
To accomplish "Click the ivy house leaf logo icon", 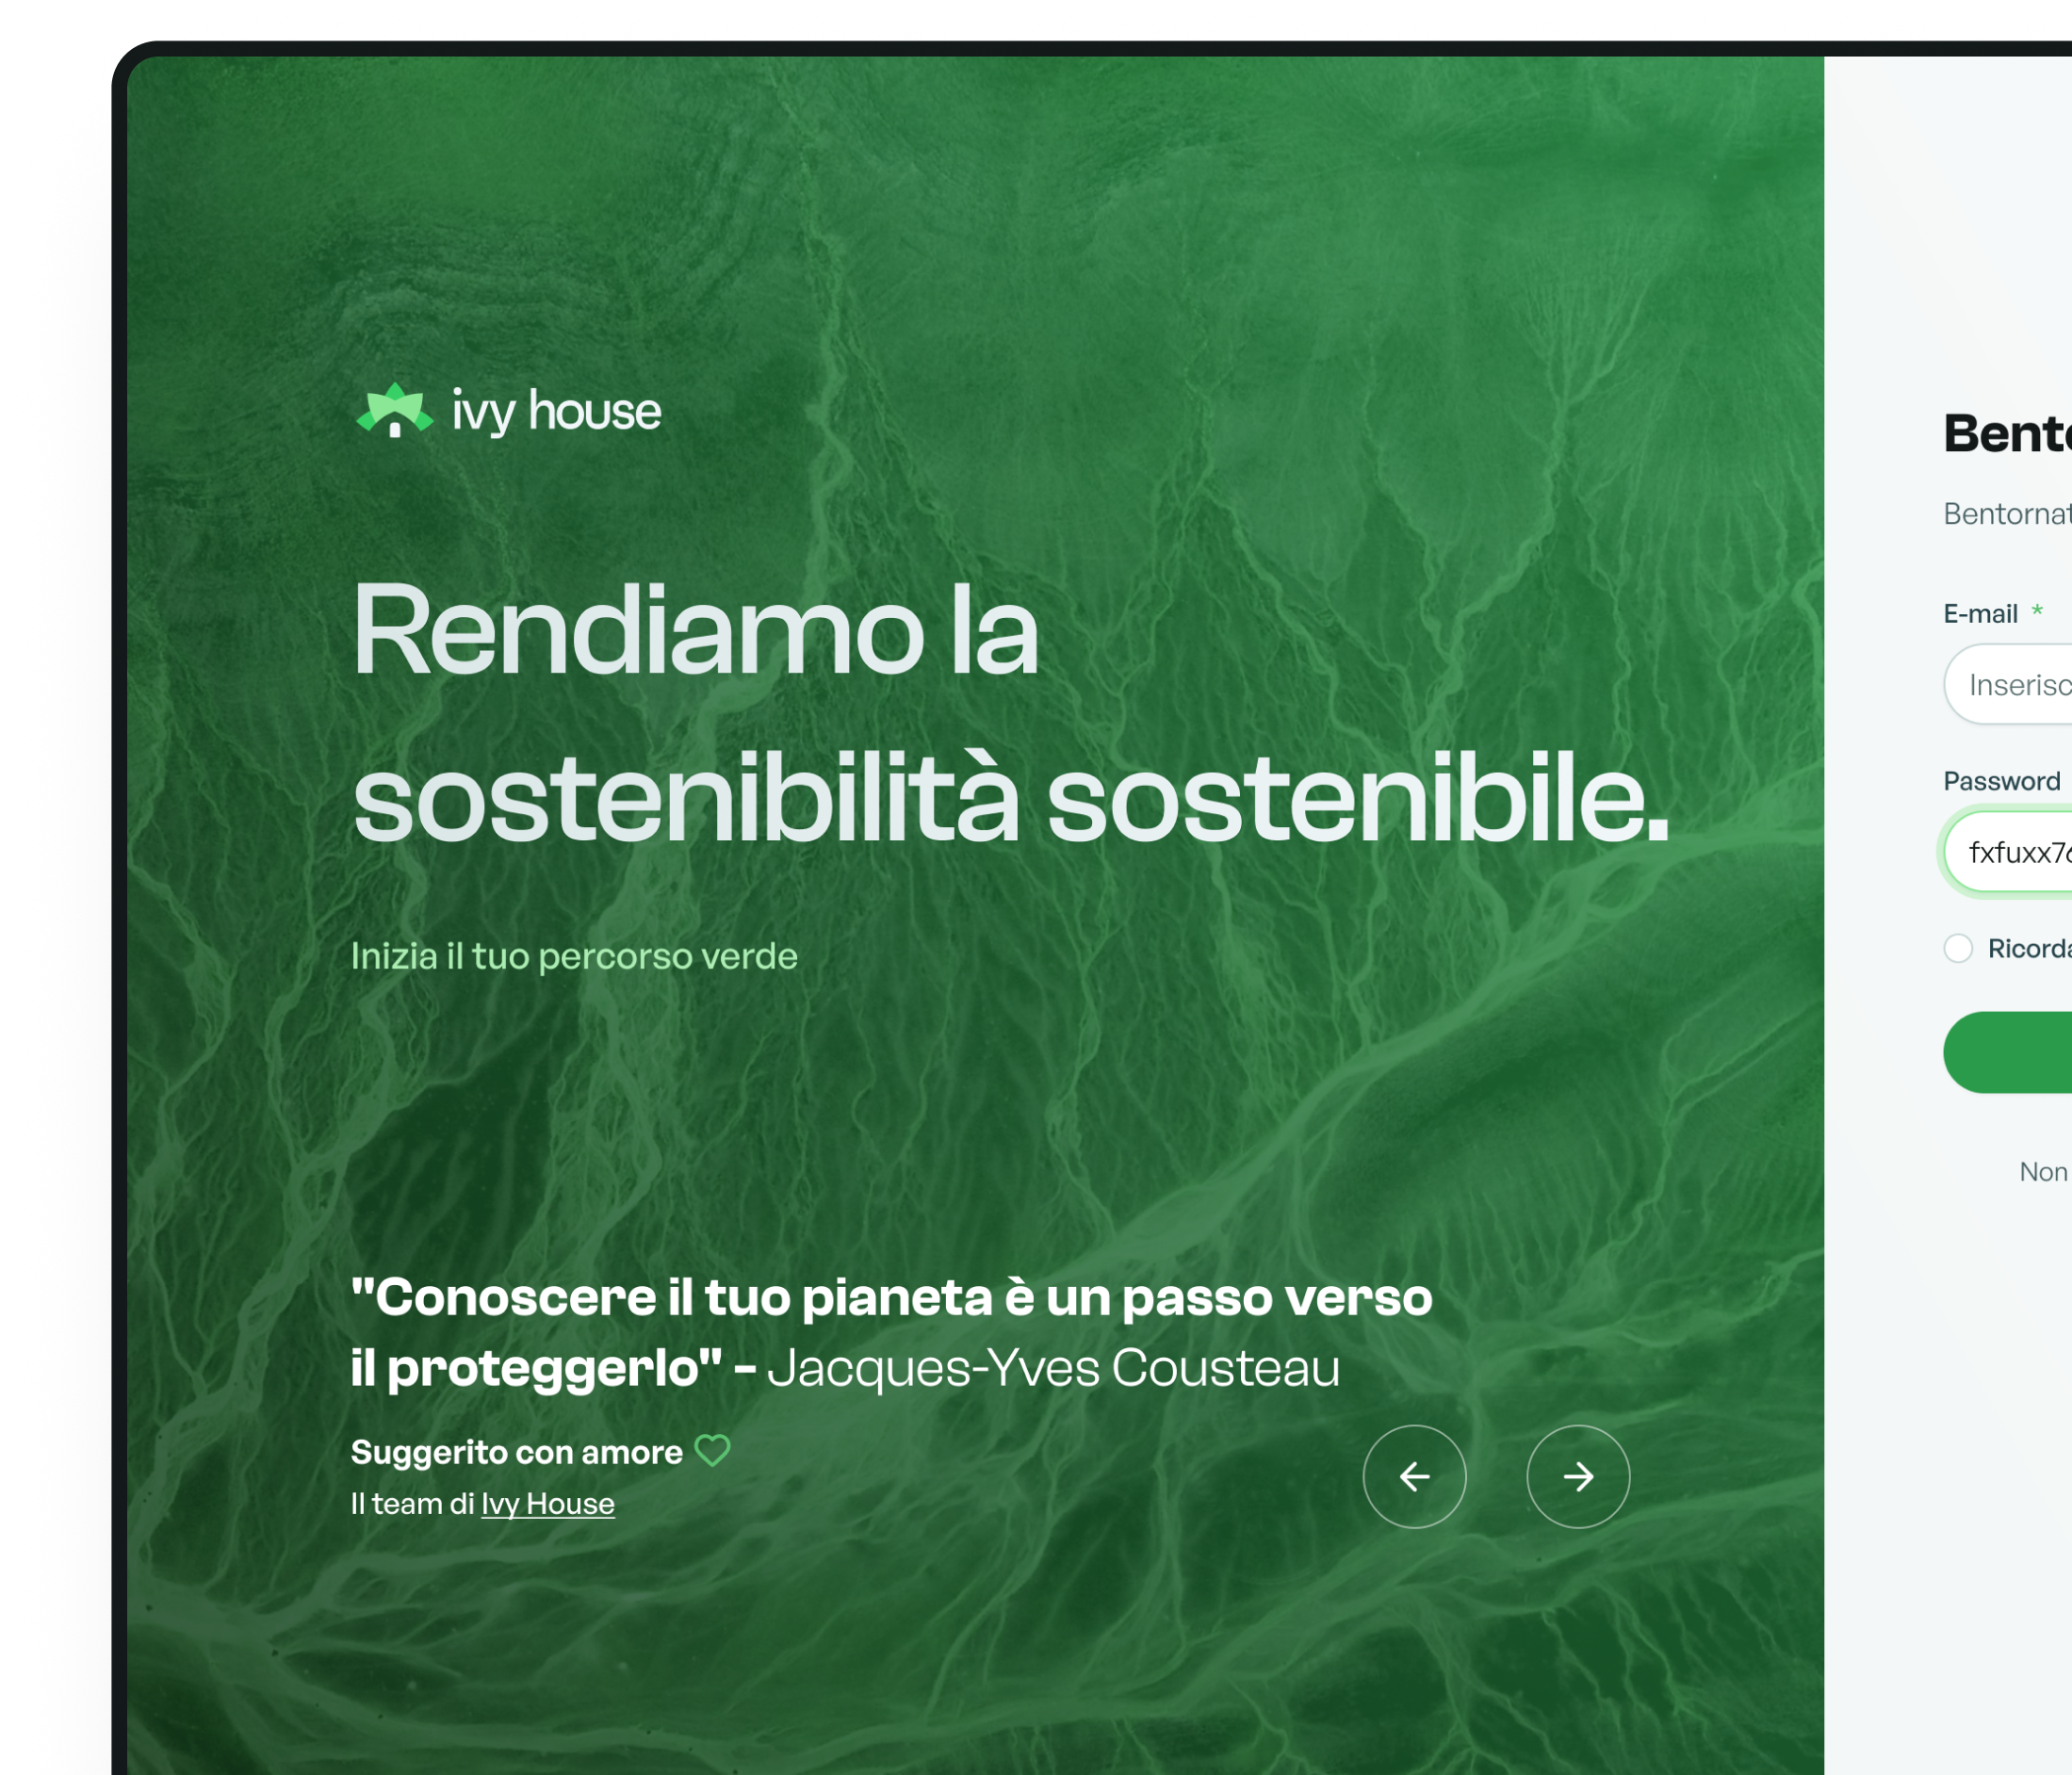I will click(x=395, y=410).
